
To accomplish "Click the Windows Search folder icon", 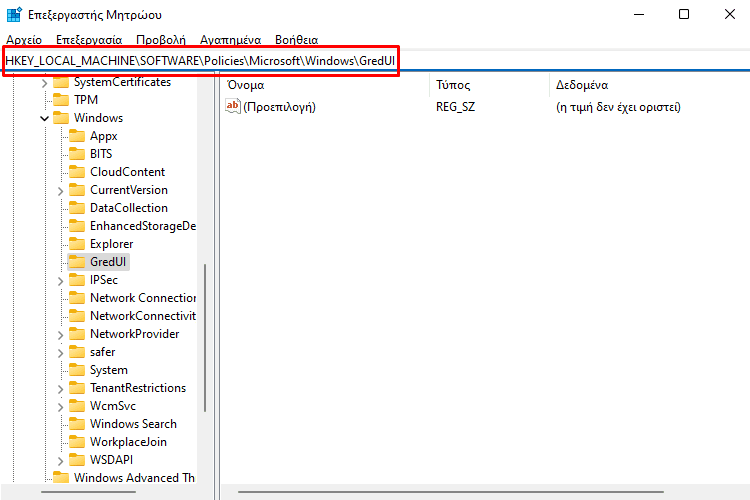I will tap(77, 424).
